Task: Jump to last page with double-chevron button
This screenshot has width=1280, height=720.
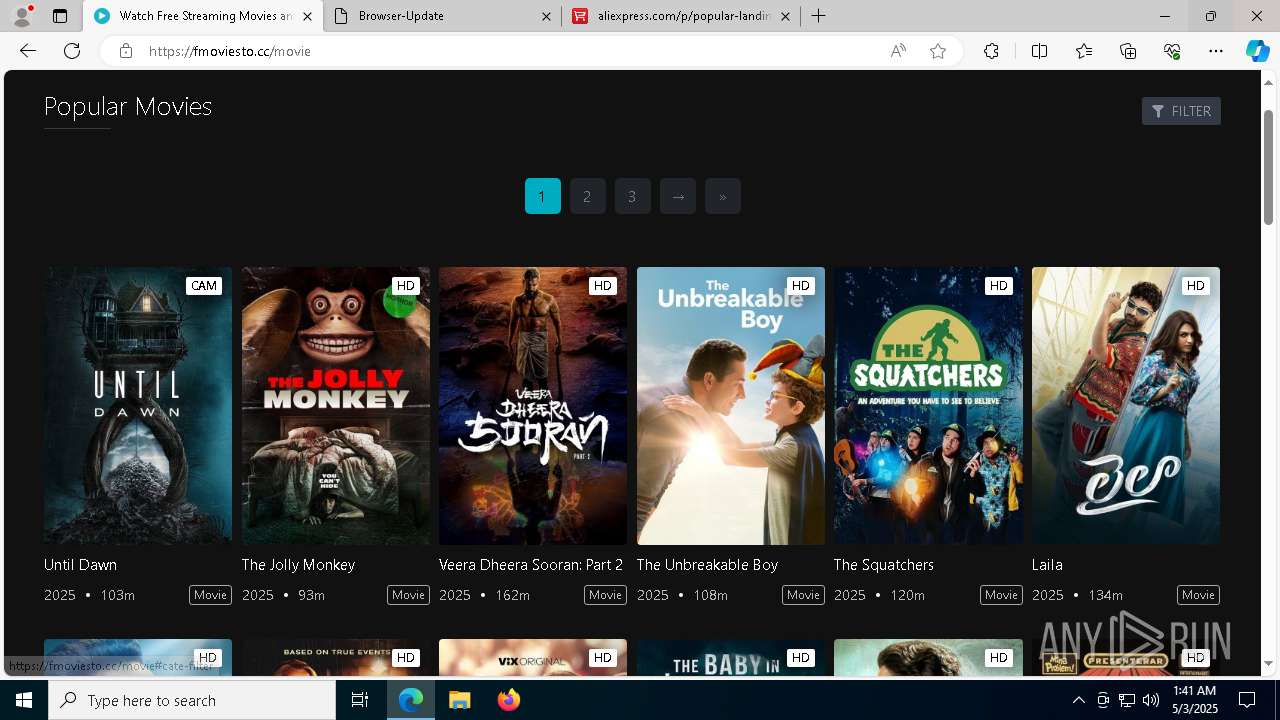Action: (722, 196)
